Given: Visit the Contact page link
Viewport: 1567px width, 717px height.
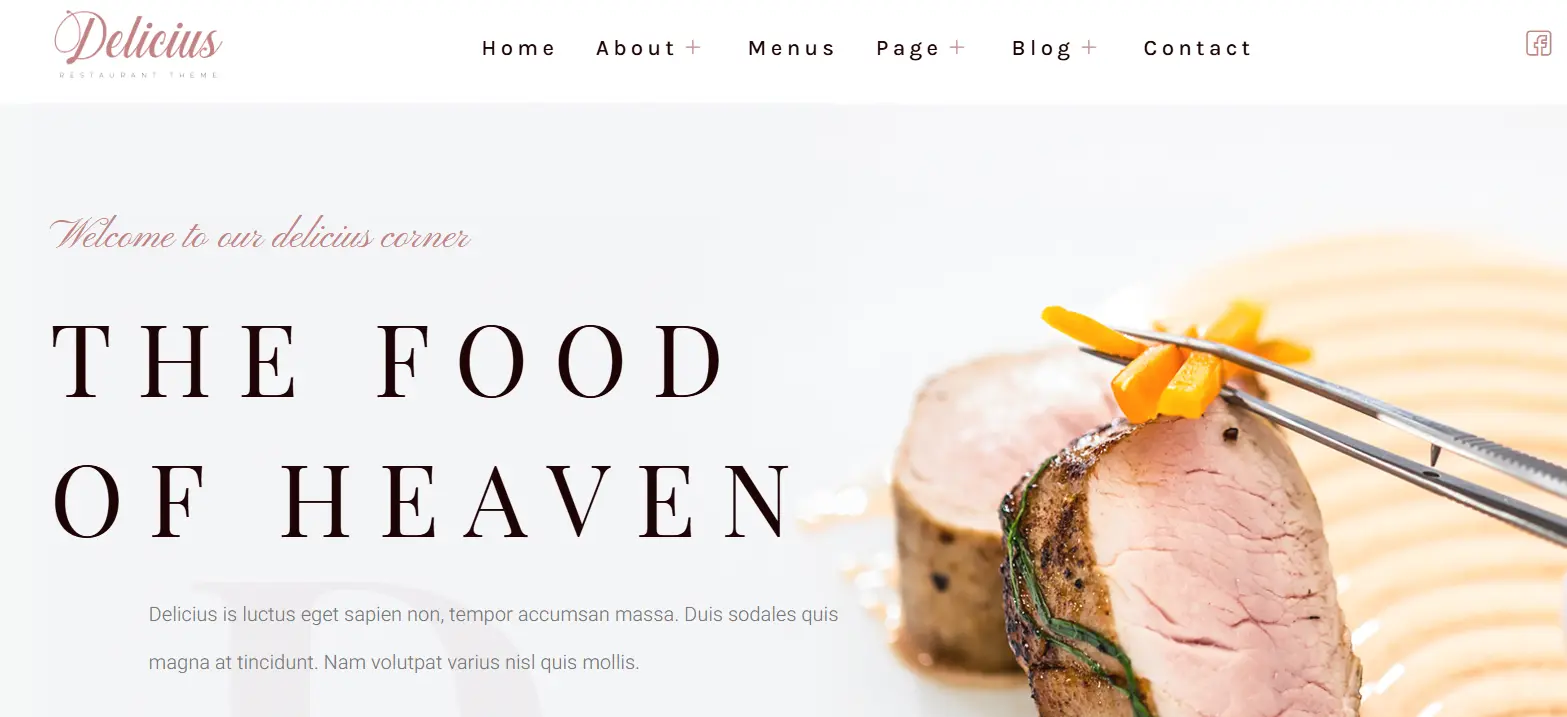Looking at the screenshot, I should click(x=1197, y=48).
